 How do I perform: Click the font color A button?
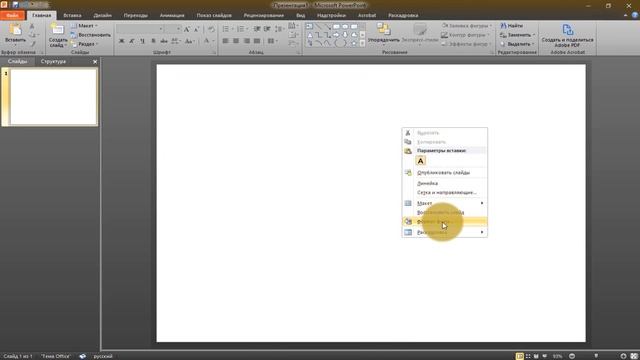click(x=207, y=41)
